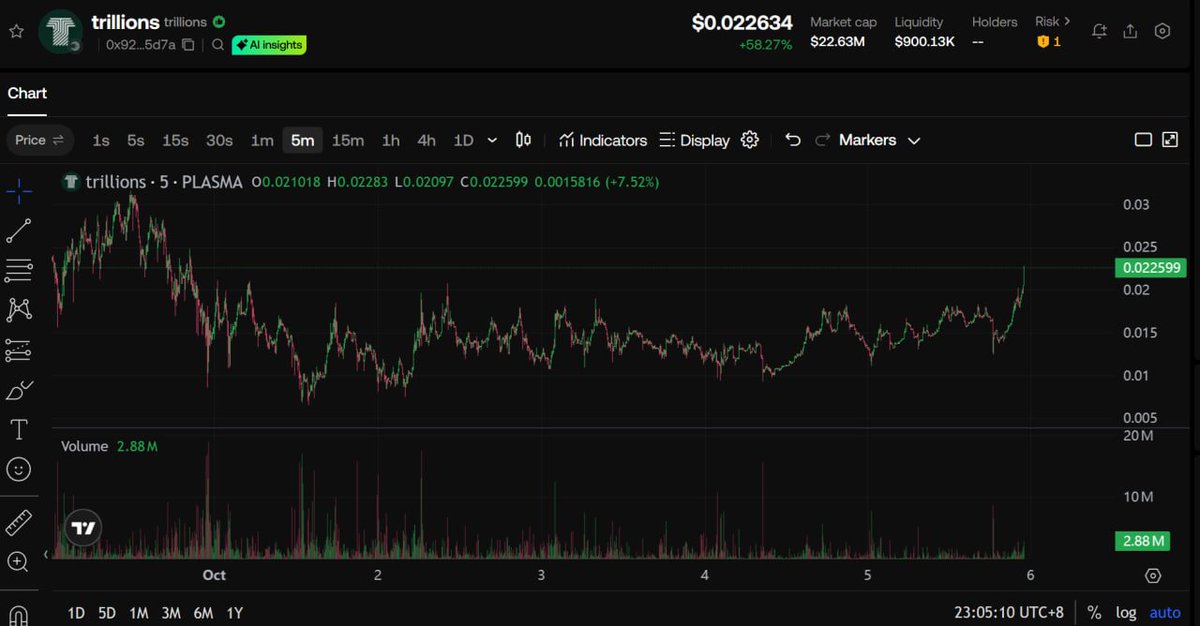Set date range to 1Y
1200x626 pixels.
tap(235, 613)
